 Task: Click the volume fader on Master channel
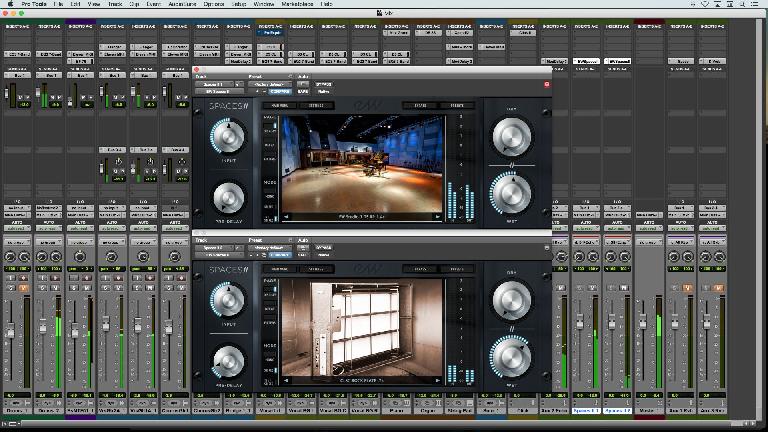click(643, 322)
